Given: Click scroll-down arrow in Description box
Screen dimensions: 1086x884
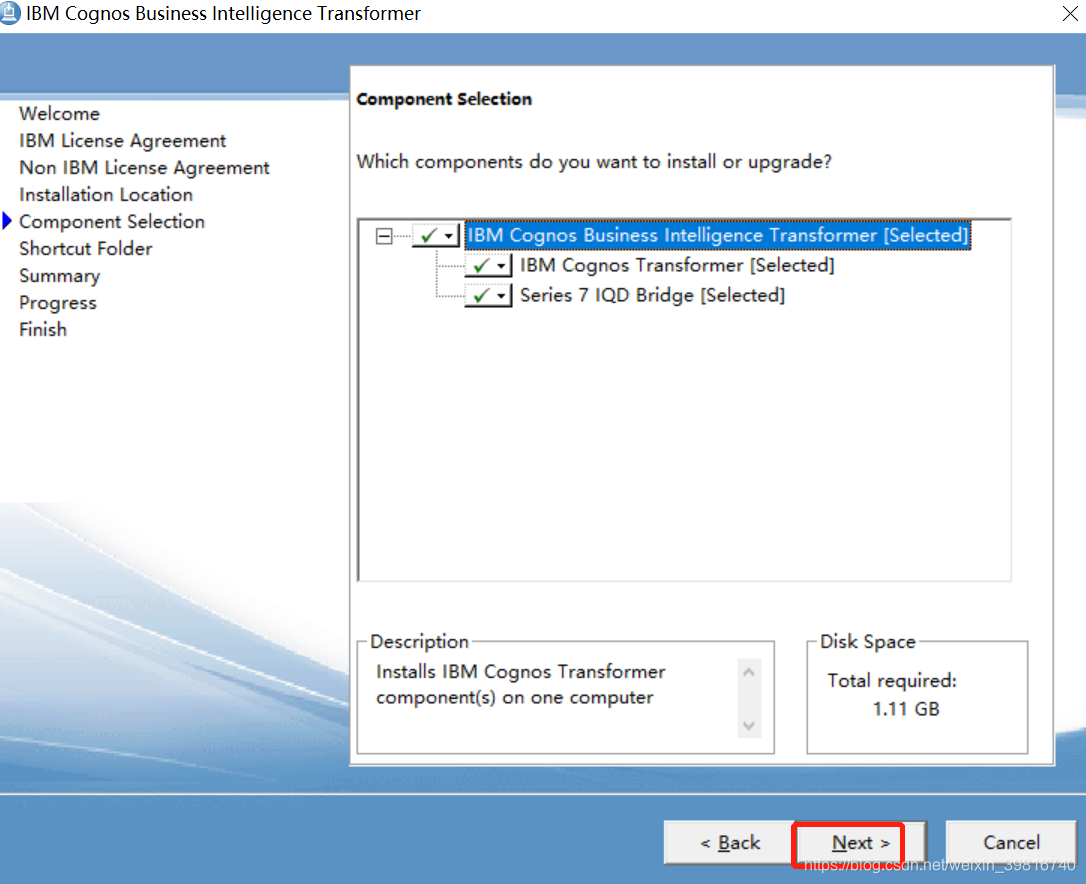Looking at the screenshot, I should [x=749, y=725].
